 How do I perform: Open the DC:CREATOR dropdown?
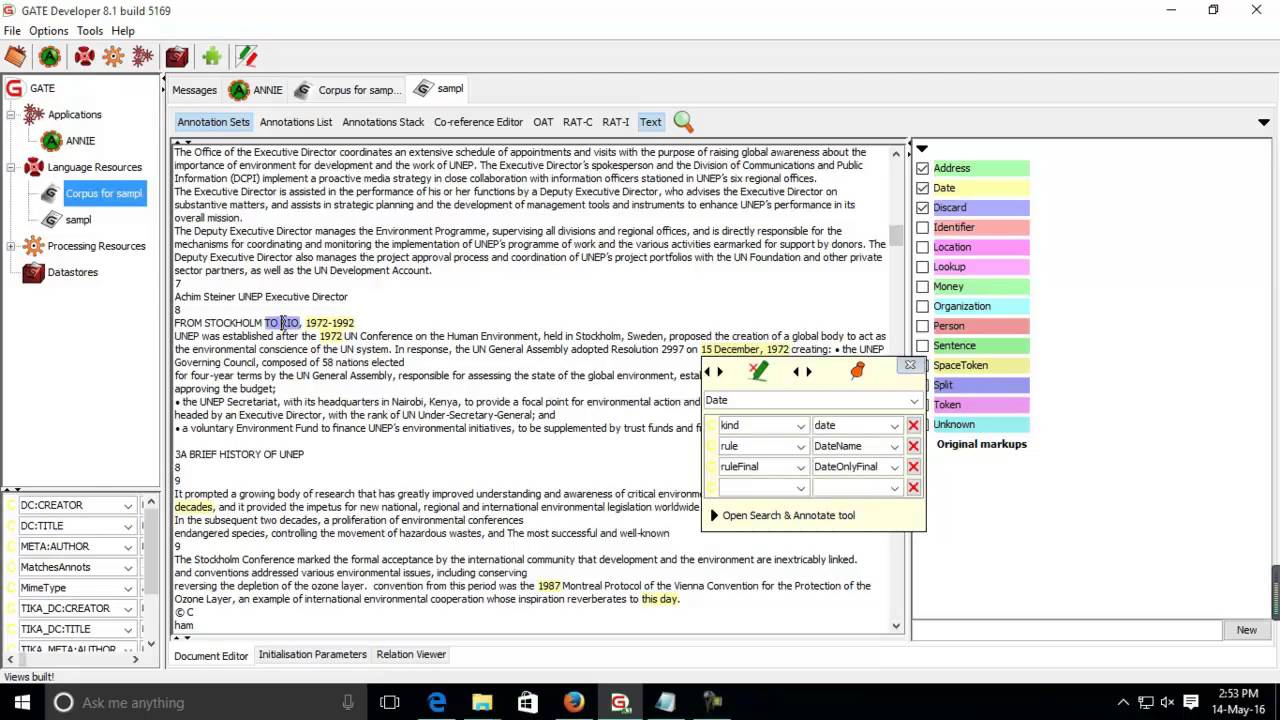pyautogui.click(x=128, y=506)
